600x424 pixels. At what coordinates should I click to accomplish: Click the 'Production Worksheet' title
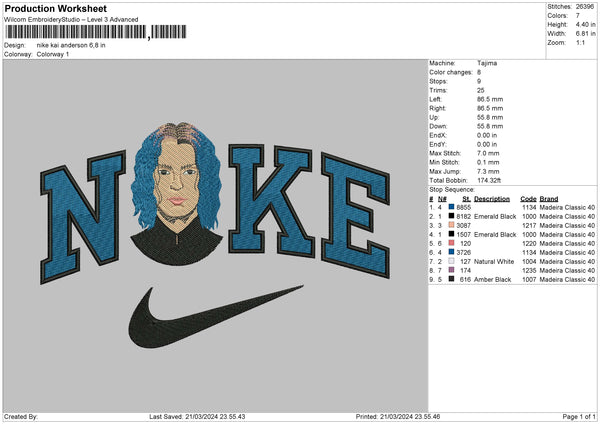[55, 8]
